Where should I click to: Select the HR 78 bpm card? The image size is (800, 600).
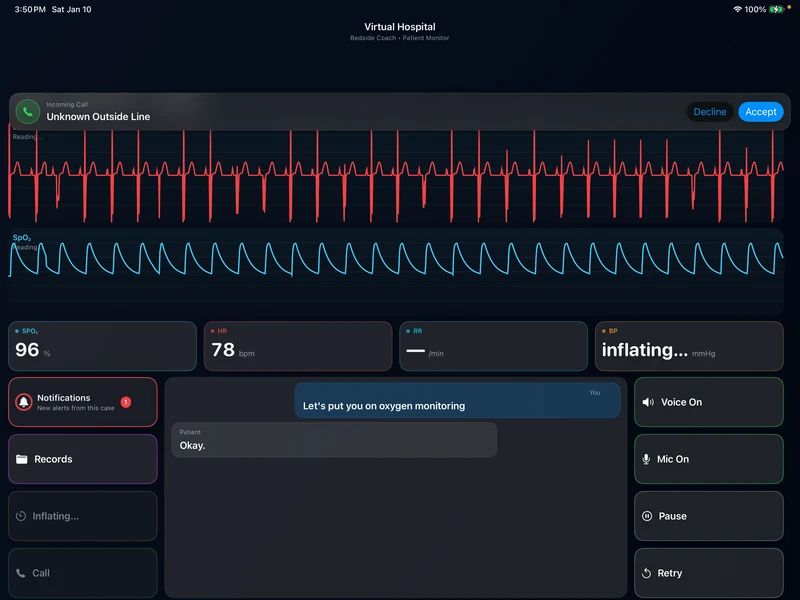tap(298, 346)
